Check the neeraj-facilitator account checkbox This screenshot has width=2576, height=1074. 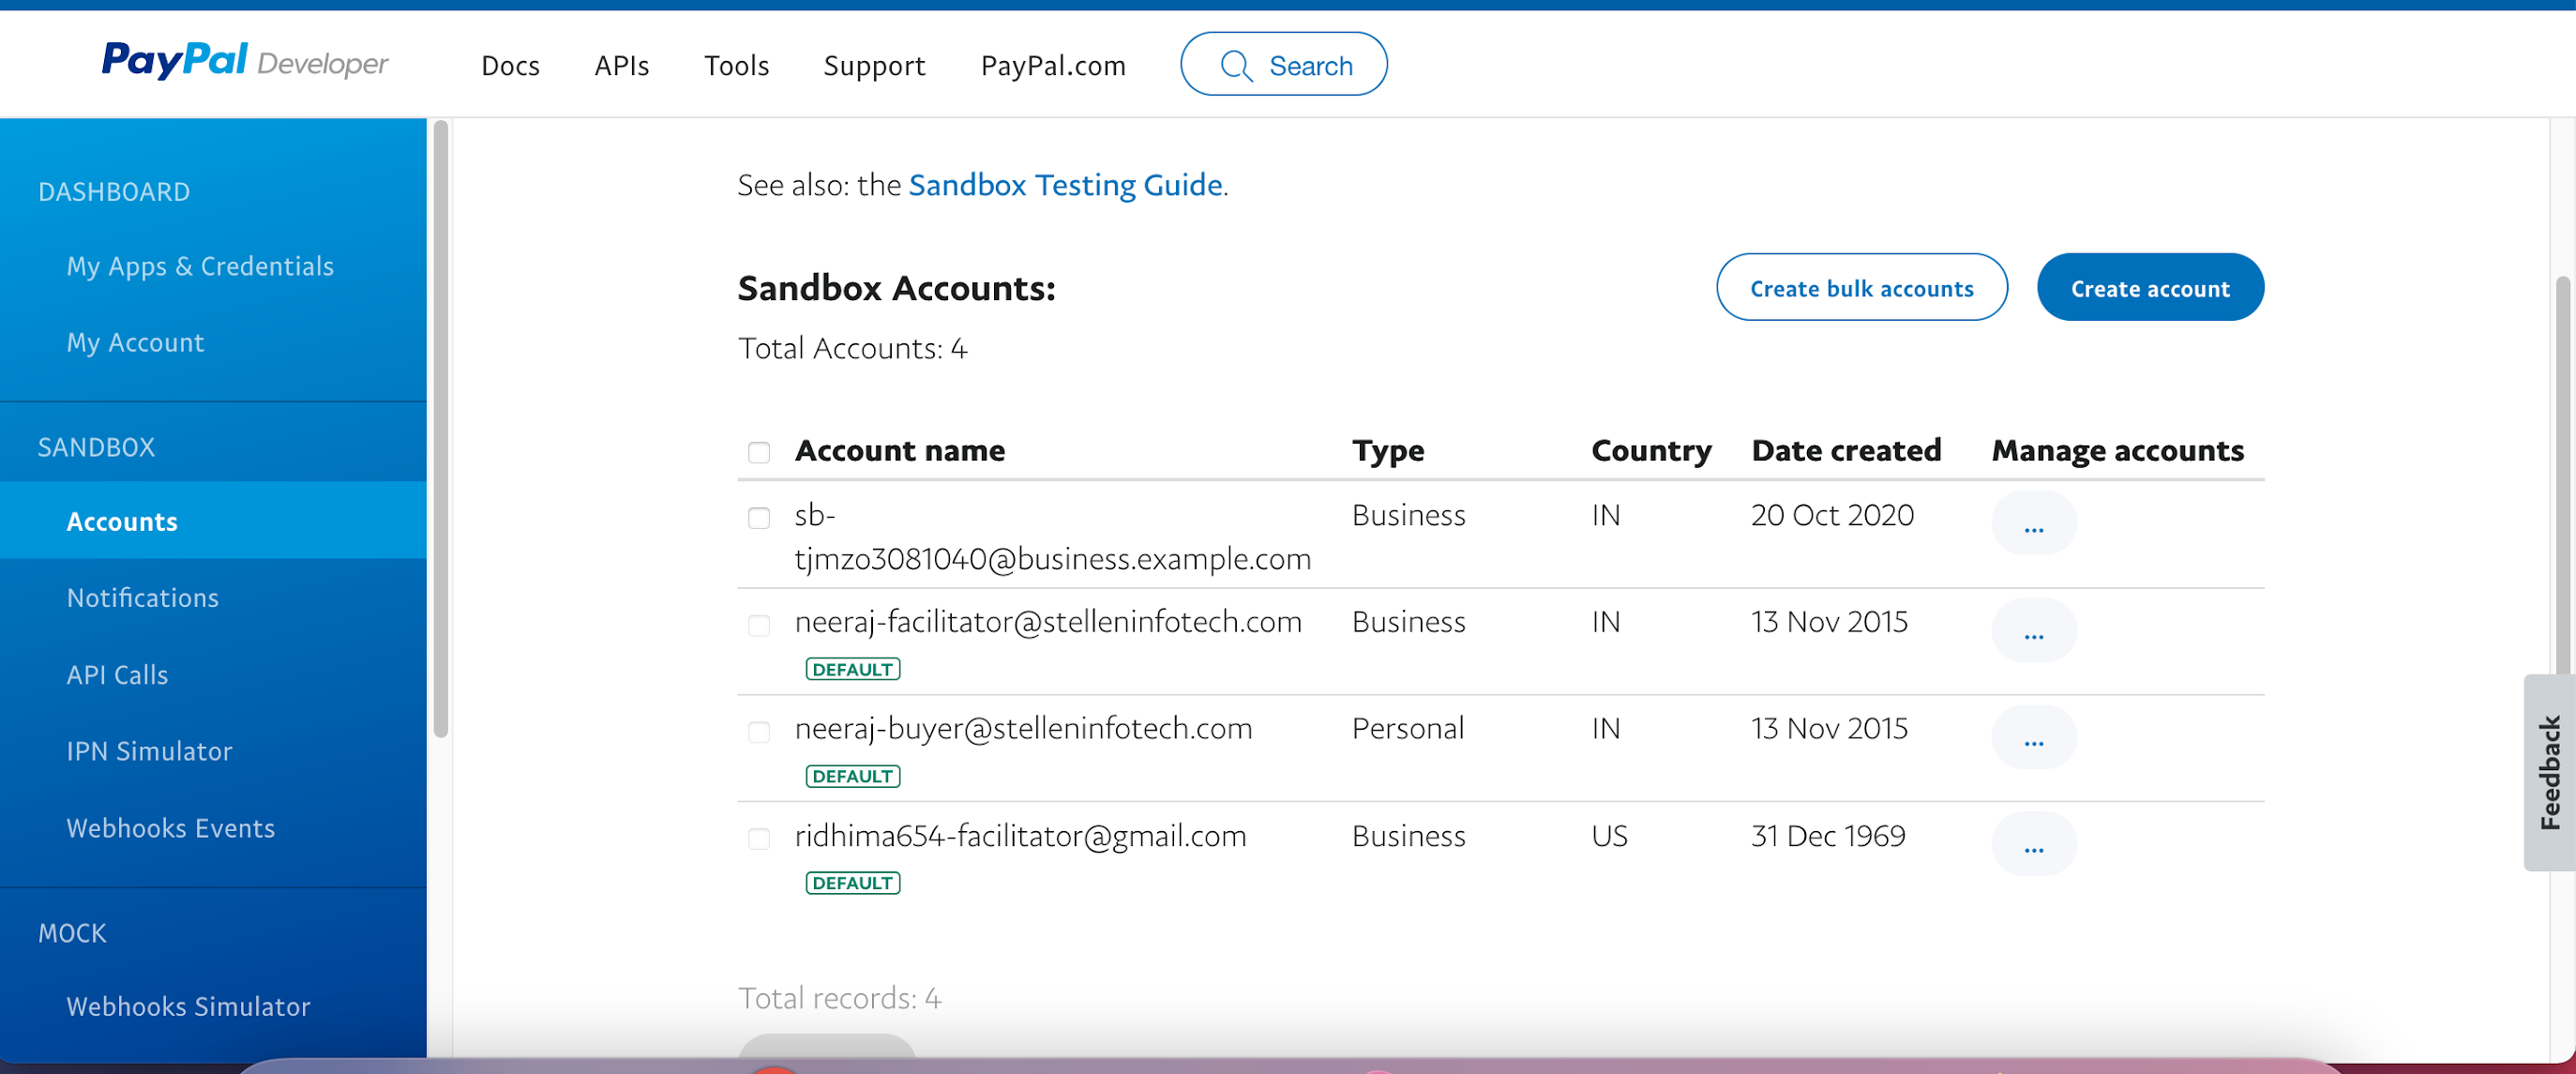(x=759, y=625)
